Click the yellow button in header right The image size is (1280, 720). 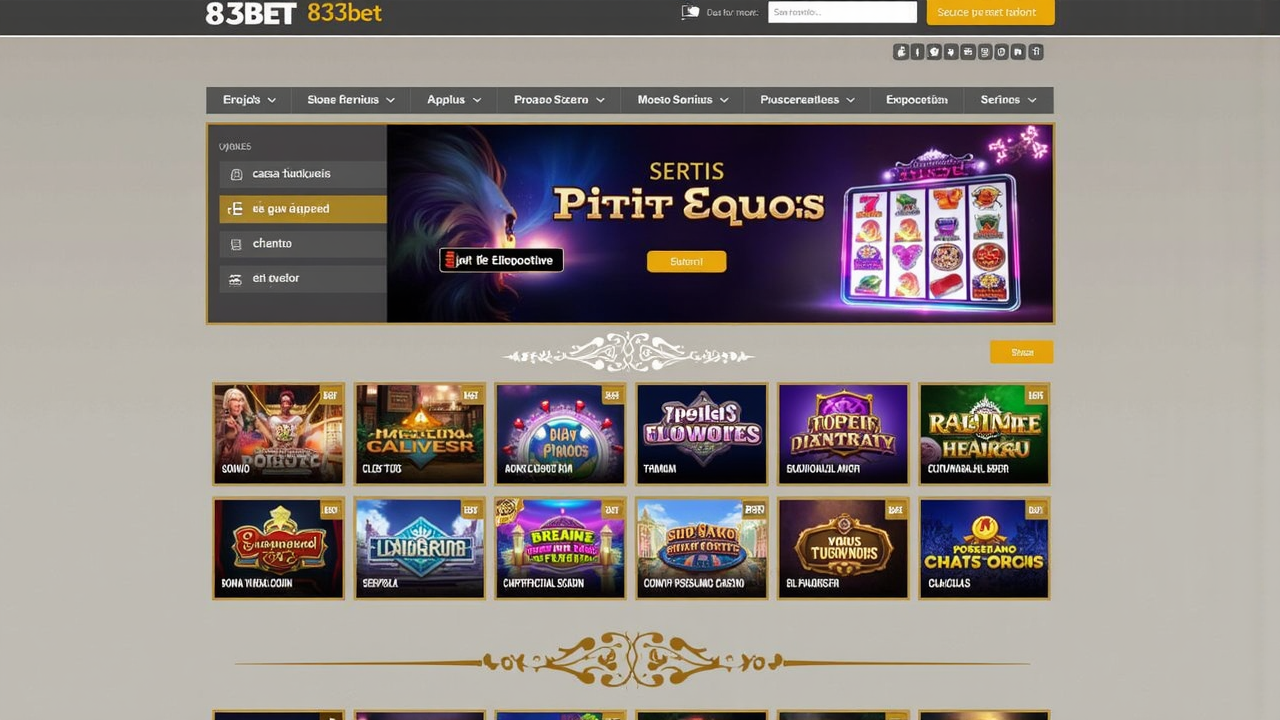(990, 12)
